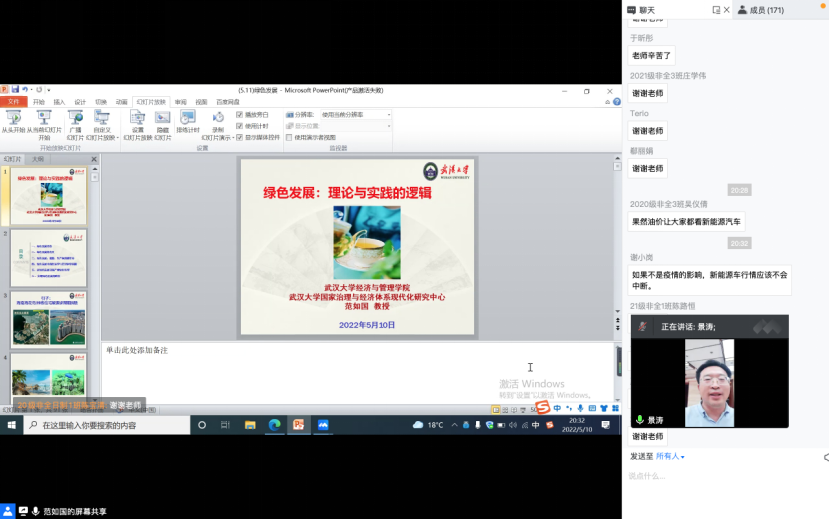Click Save icon in quick access toolbar
The height and width of the screenshot is (519, 830).
pos(15,91)
